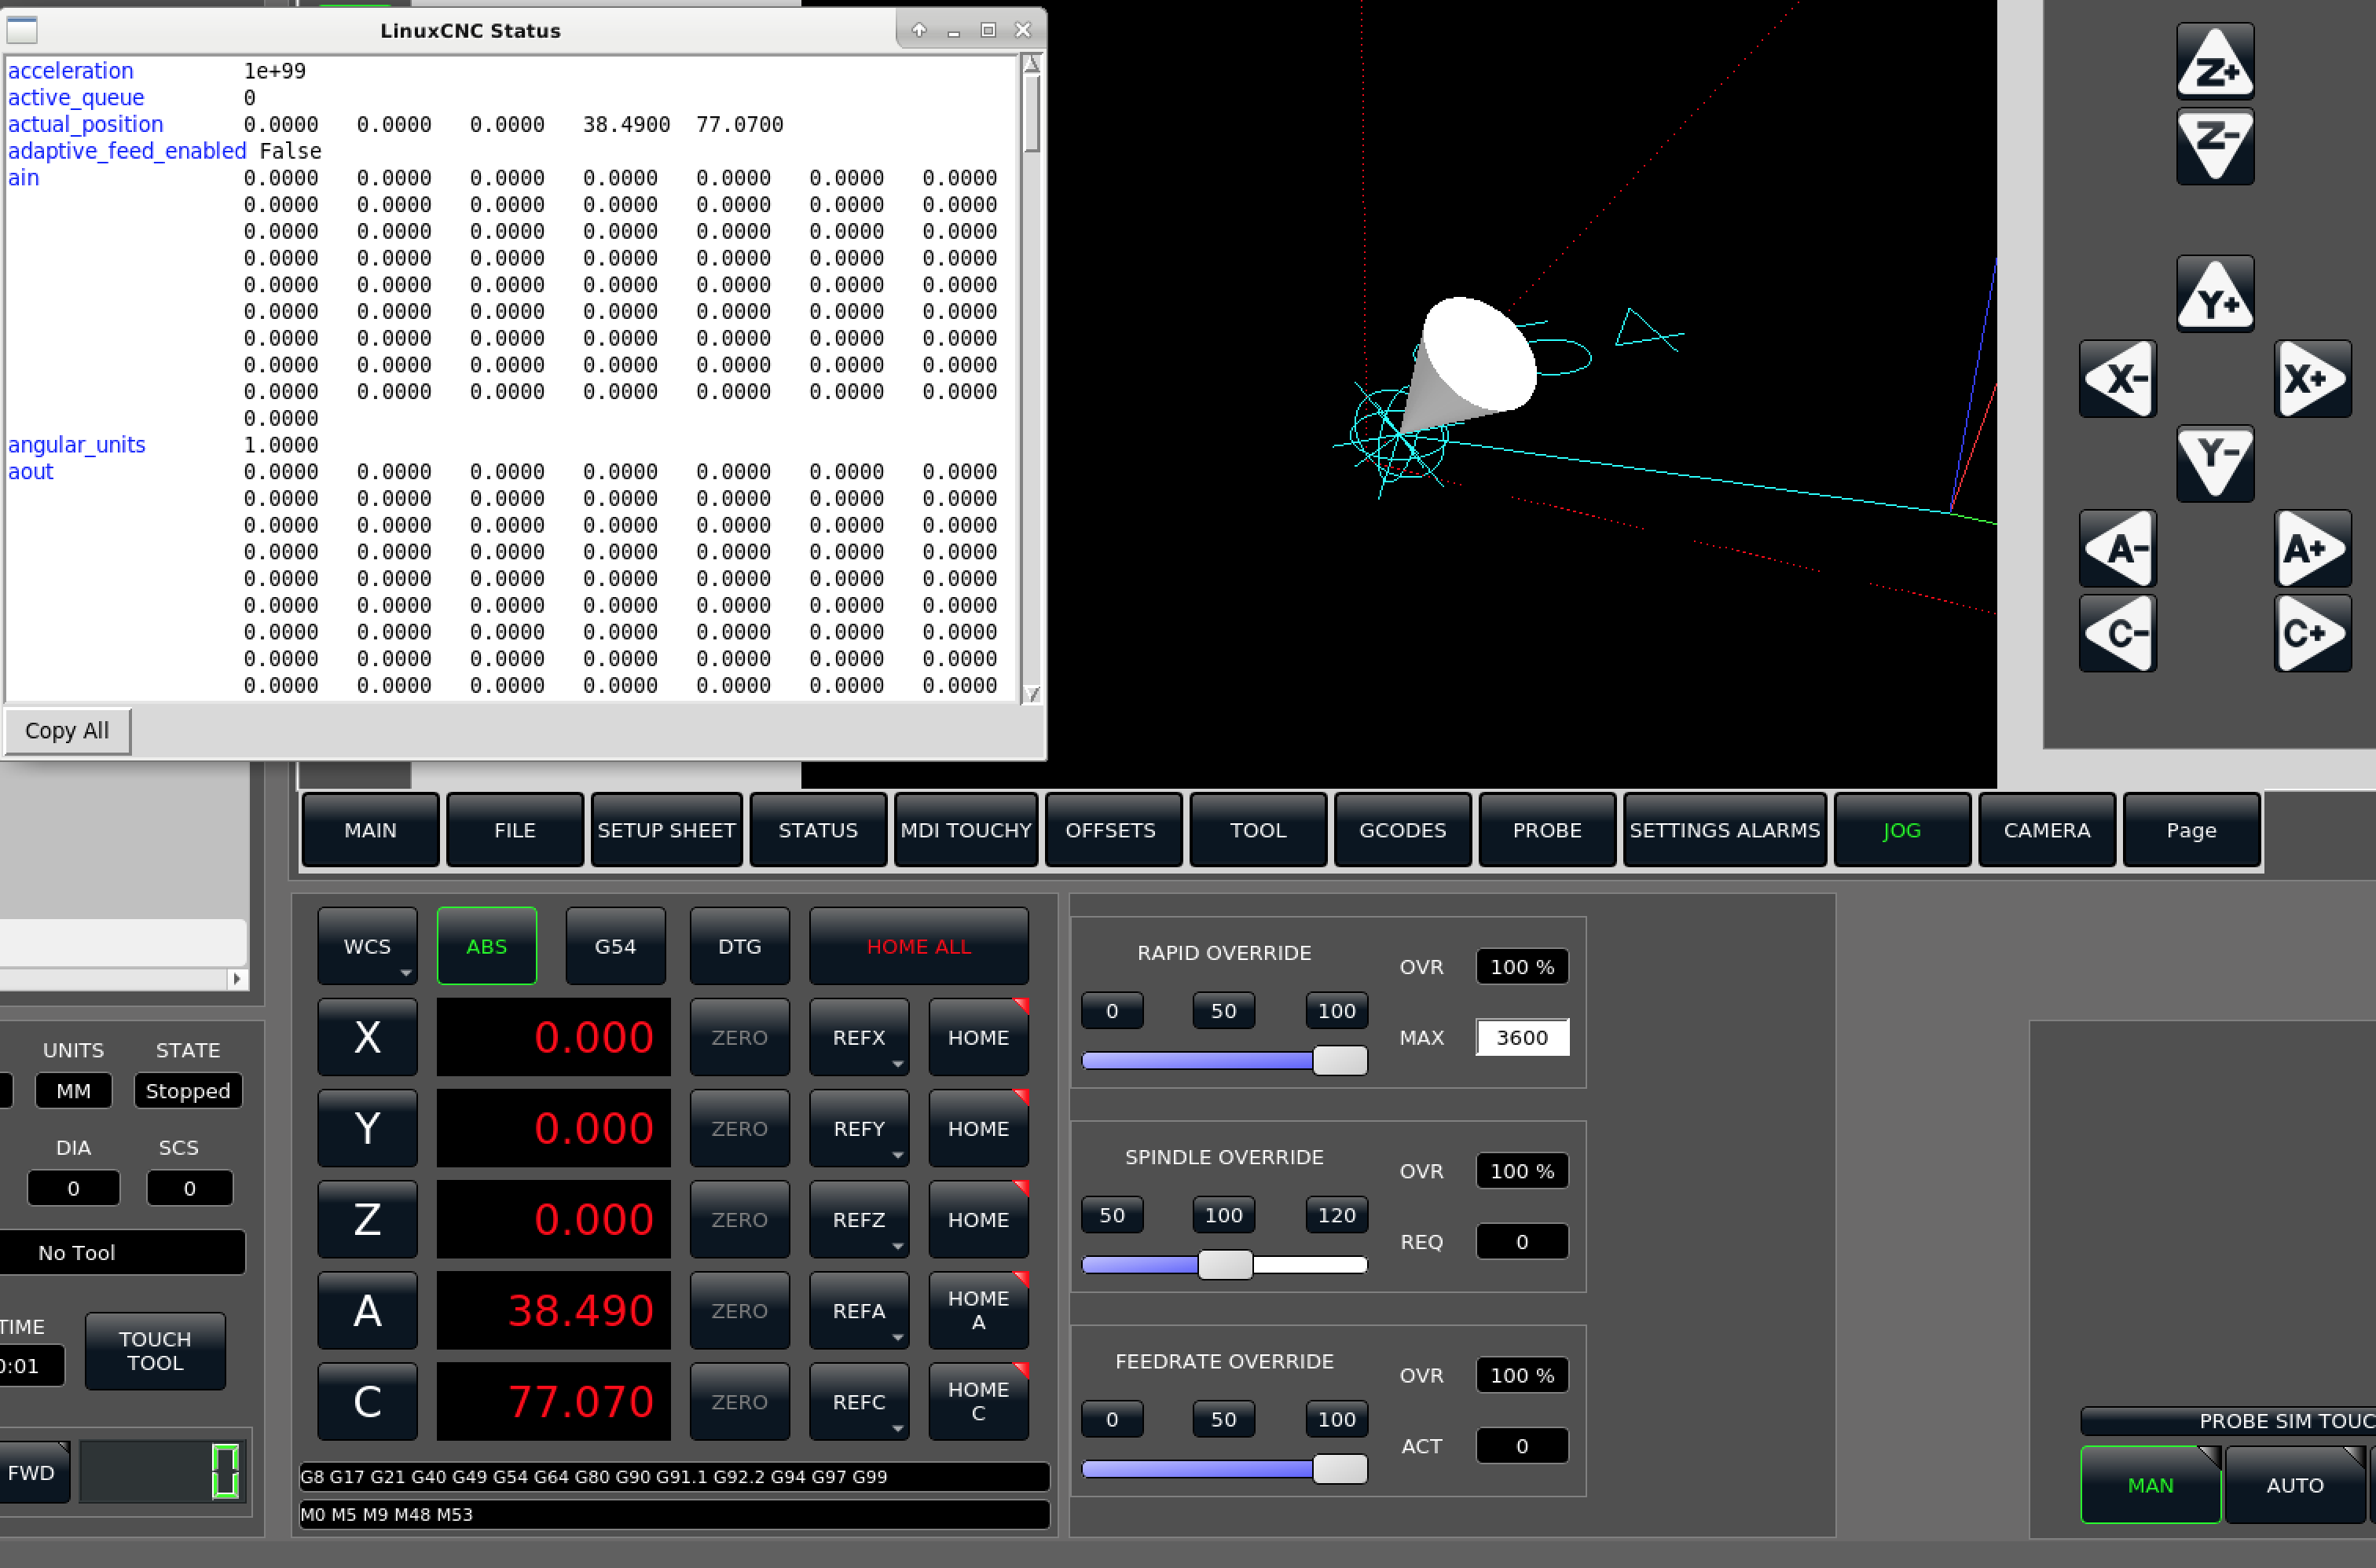Viewport: 2376px width, 1568px height.
Task: Open the PROBE tab
Action: click(1547, 830)
